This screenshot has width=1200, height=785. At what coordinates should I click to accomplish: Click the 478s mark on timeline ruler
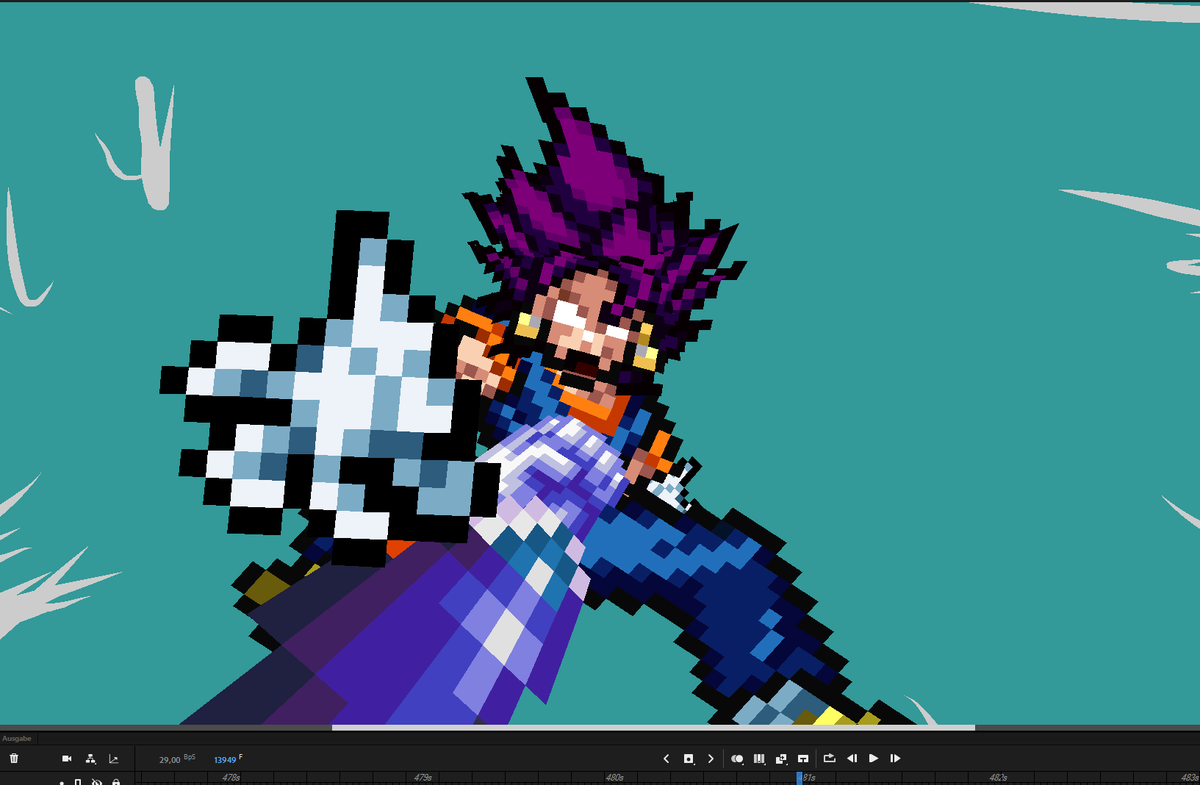pyautogui.click(x=231, y=777)
